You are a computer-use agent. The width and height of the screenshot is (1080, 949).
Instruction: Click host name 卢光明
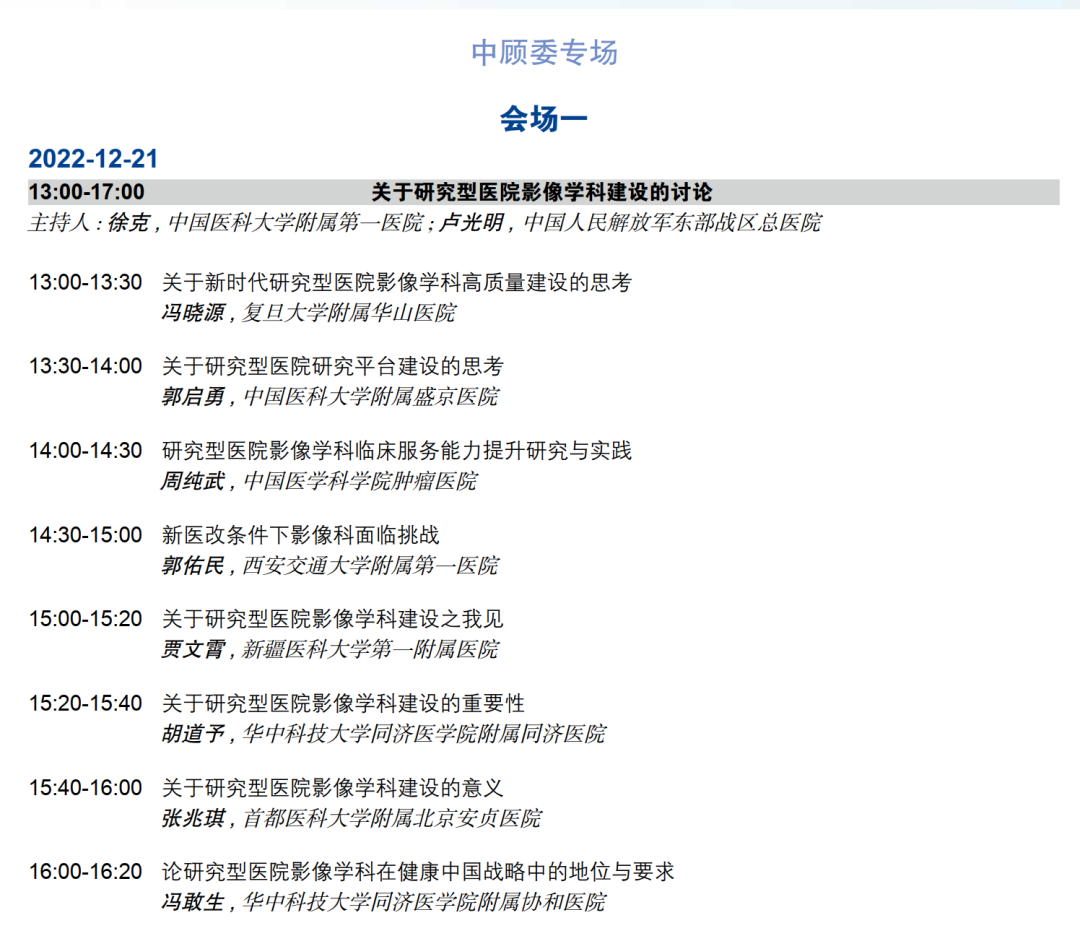[472, 222]
